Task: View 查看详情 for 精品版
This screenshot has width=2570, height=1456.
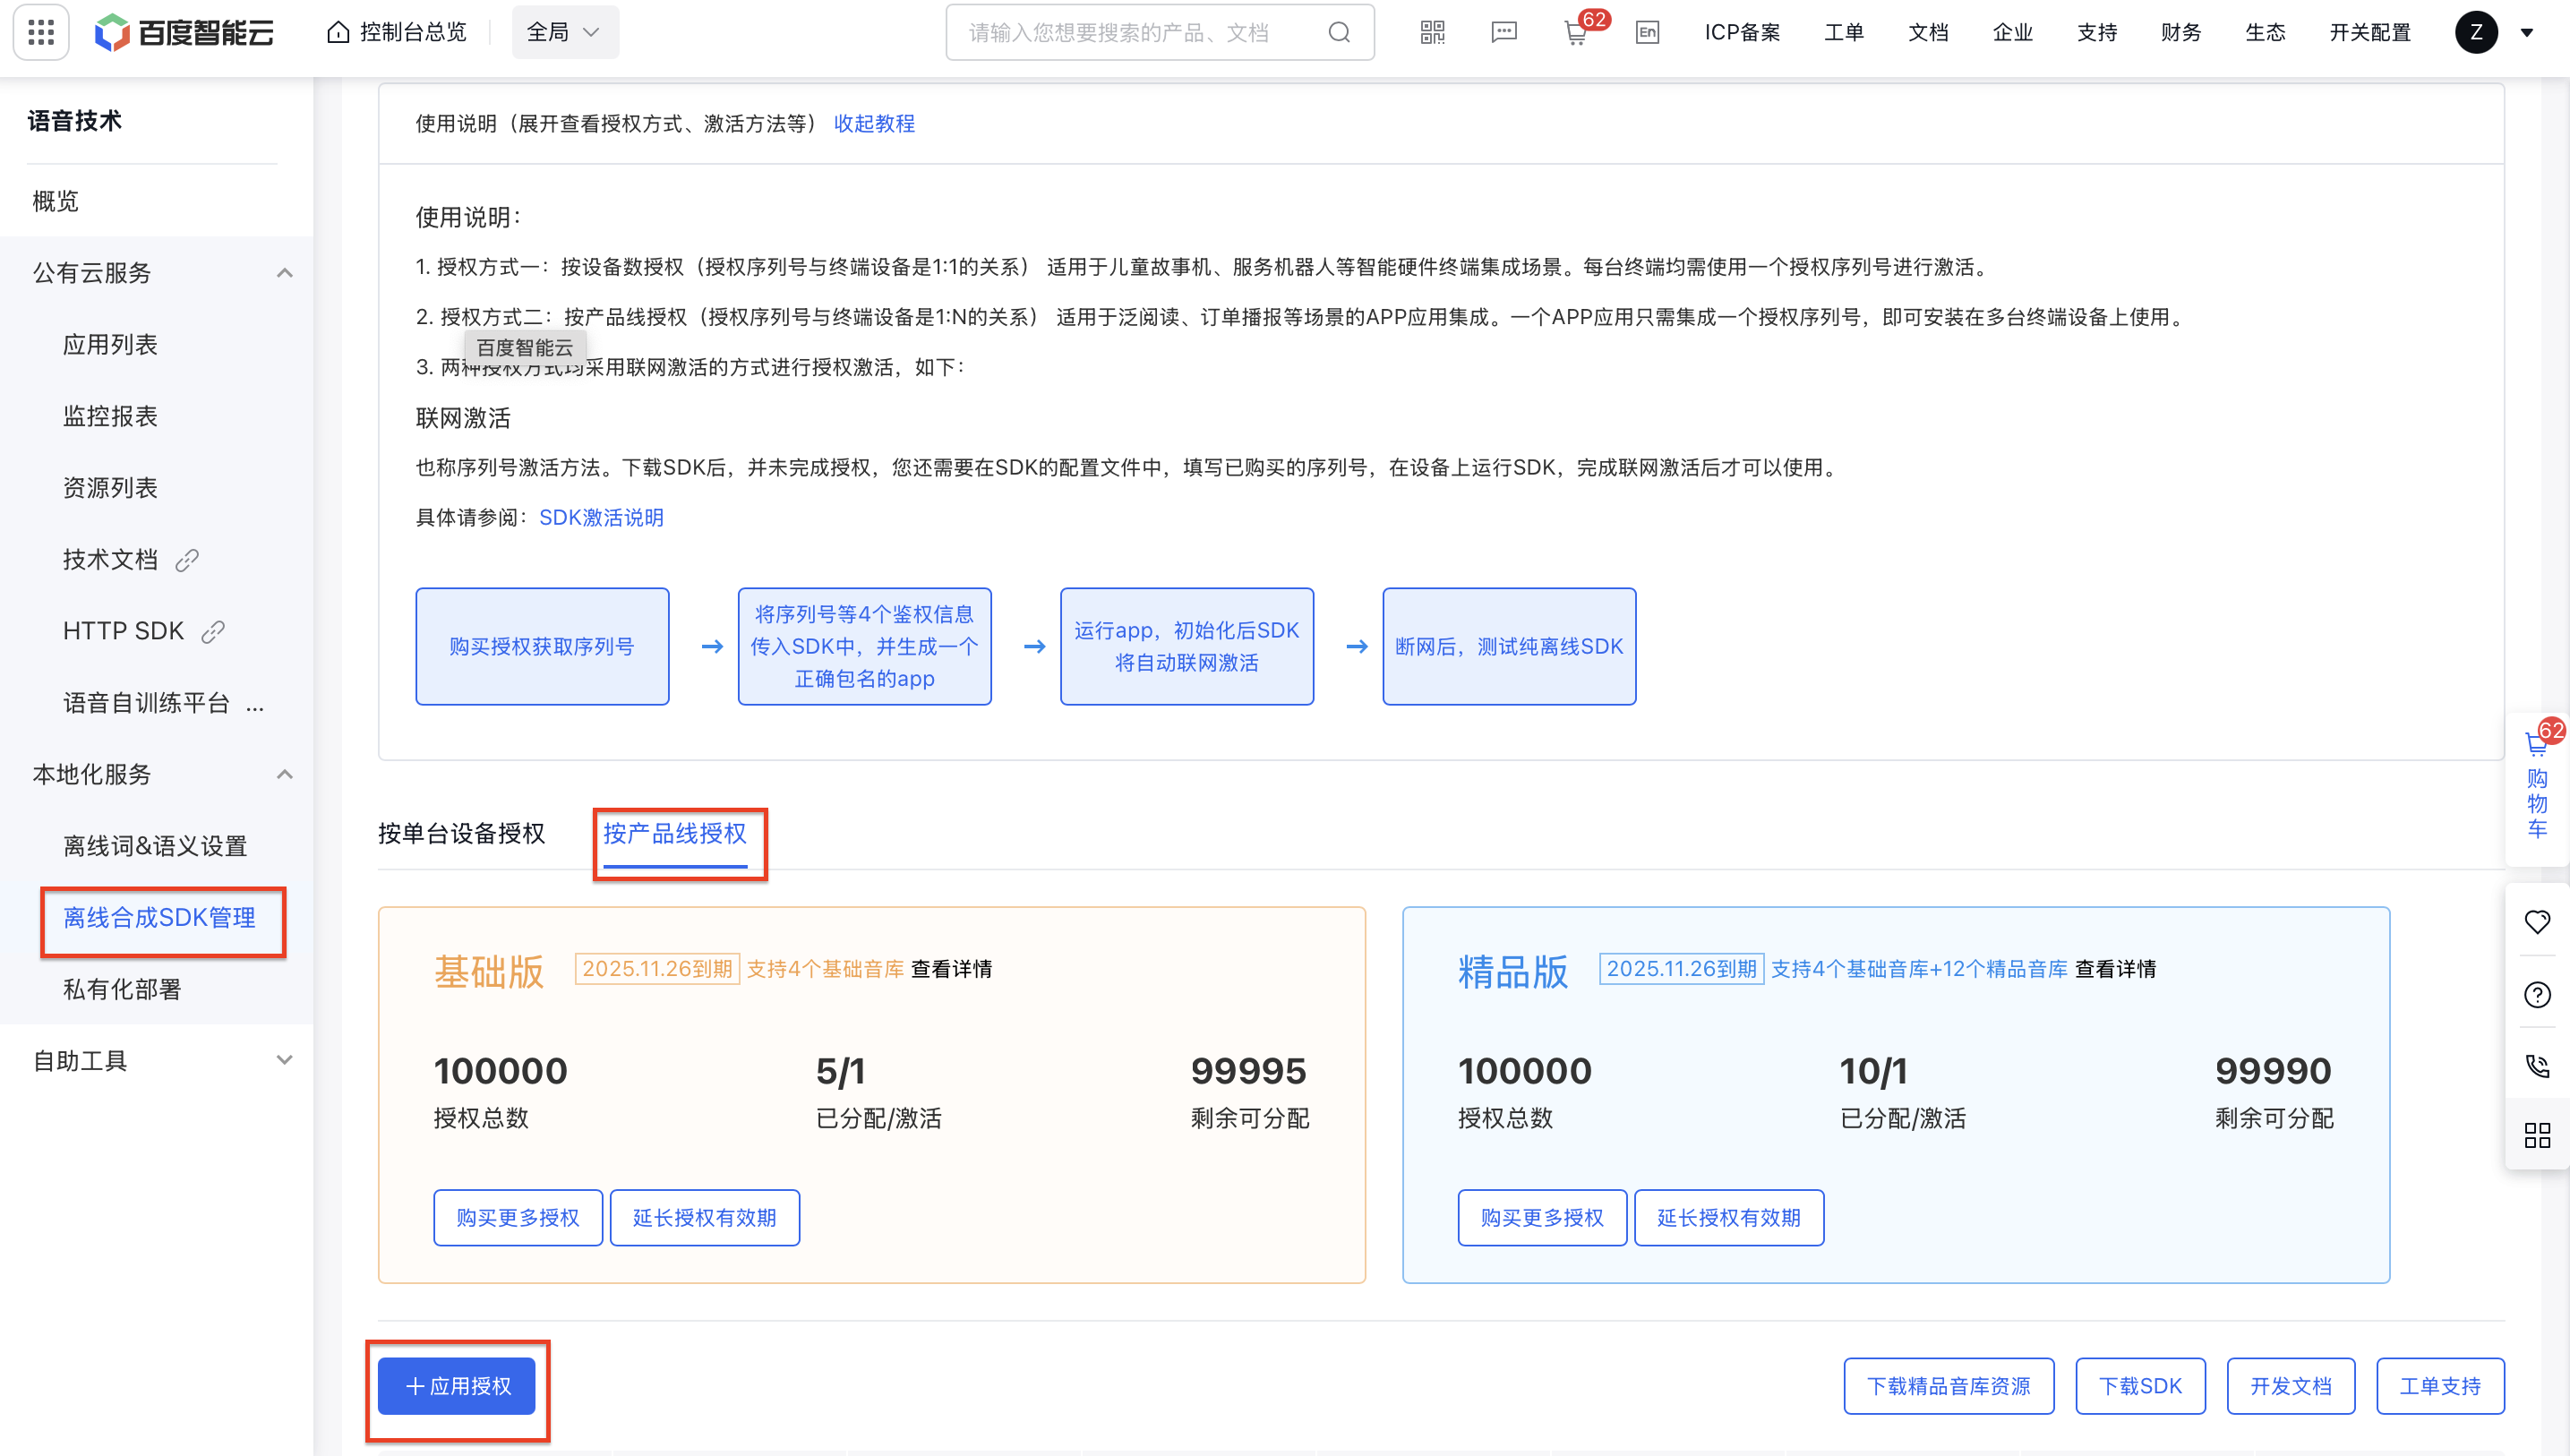Action: (2115, 969)
